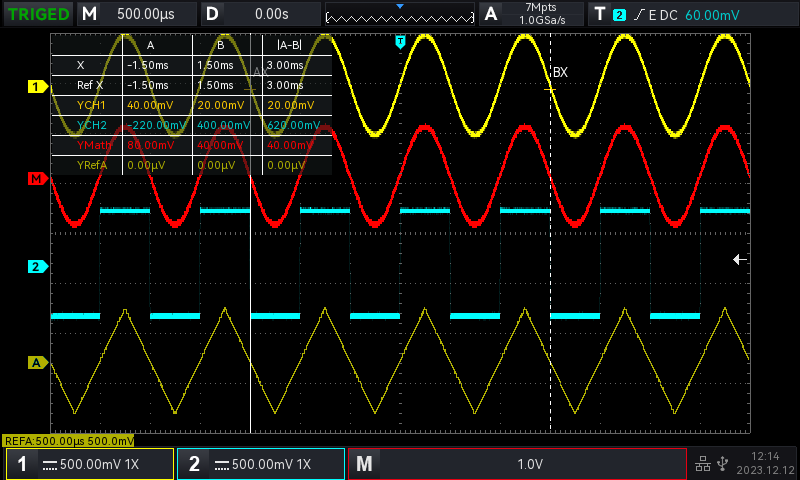Viewport: 800px width, 480px height.
Task: Click the trigger level arrow on right edge
Action: 740,260
